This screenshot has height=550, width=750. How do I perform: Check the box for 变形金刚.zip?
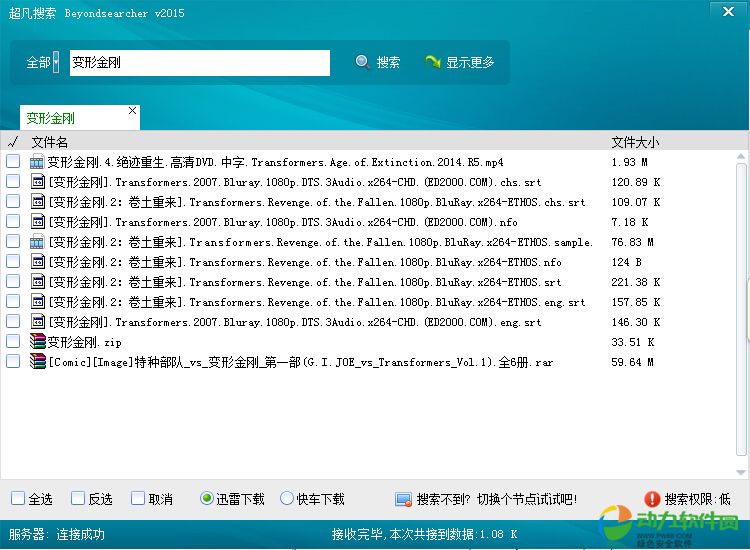(13, 342)
